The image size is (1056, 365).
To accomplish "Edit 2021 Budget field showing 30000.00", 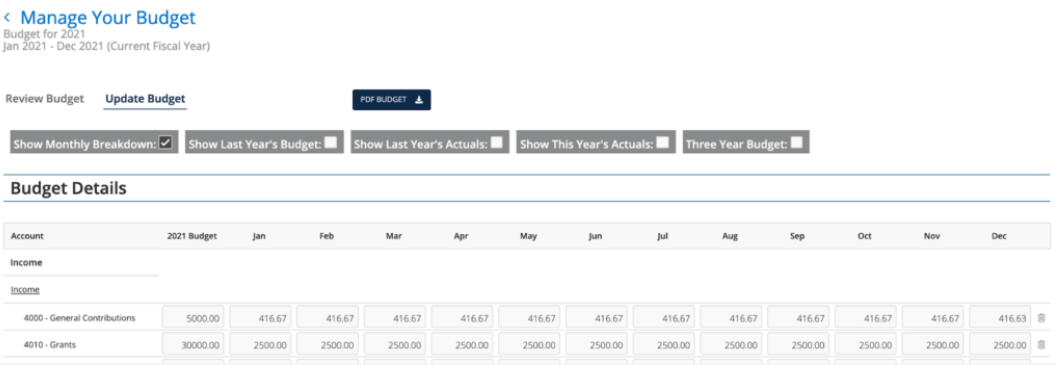I will coord(193,345).
